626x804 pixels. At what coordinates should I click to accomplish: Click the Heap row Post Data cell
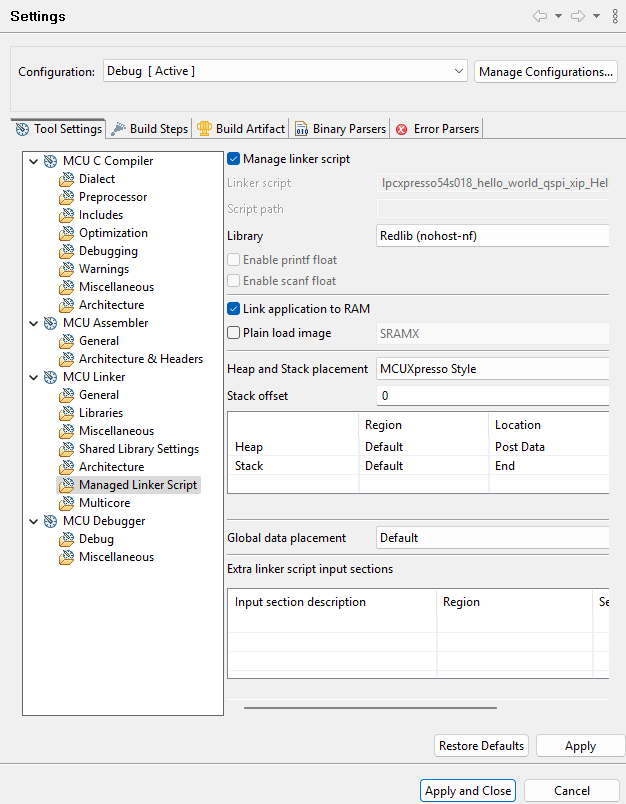pos(549,447)
